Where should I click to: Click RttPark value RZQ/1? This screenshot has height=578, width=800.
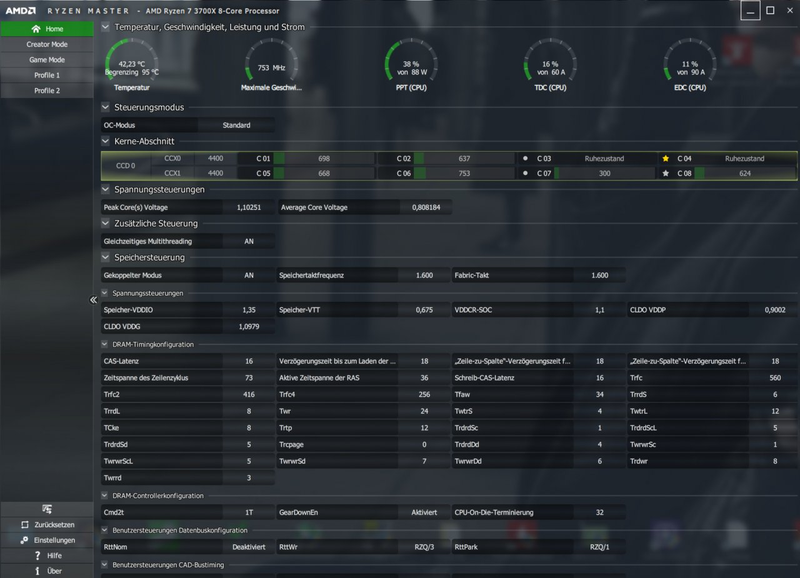click(599, 547)
